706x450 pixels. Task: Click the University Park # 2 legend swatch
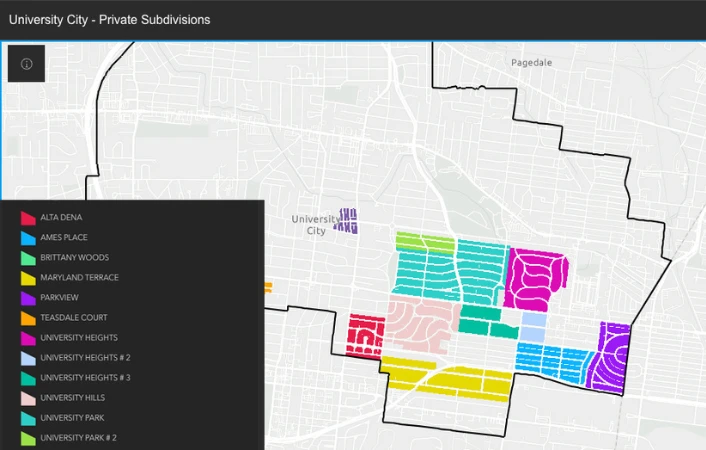(x=28, y=438)
